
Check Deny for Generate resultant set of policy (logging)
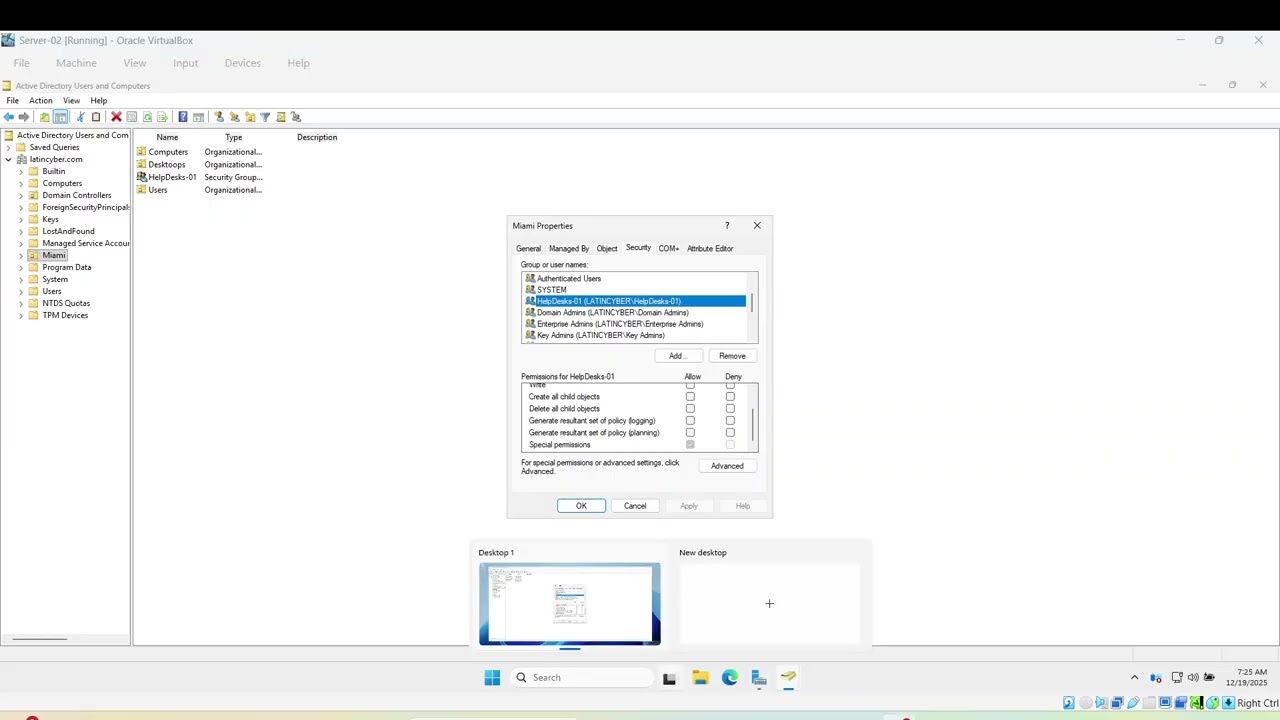pyautogui.click(x=730, y=421)
